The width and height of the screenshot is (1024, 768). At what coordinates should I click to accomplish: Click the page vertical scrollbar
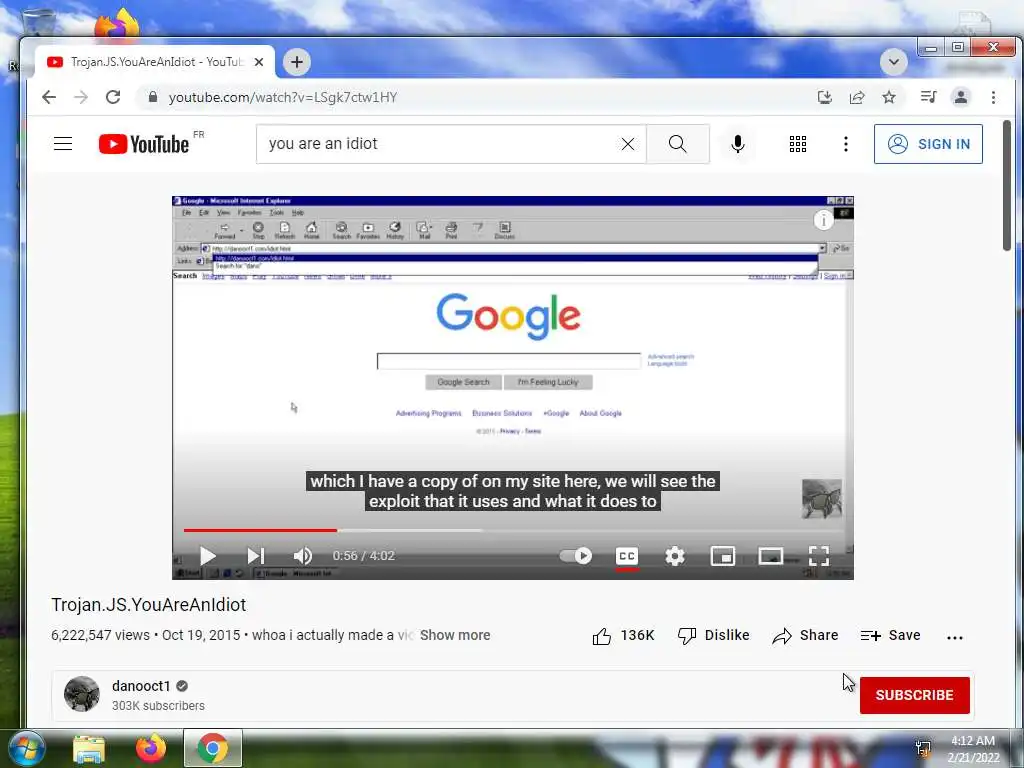click(1007, 185)
